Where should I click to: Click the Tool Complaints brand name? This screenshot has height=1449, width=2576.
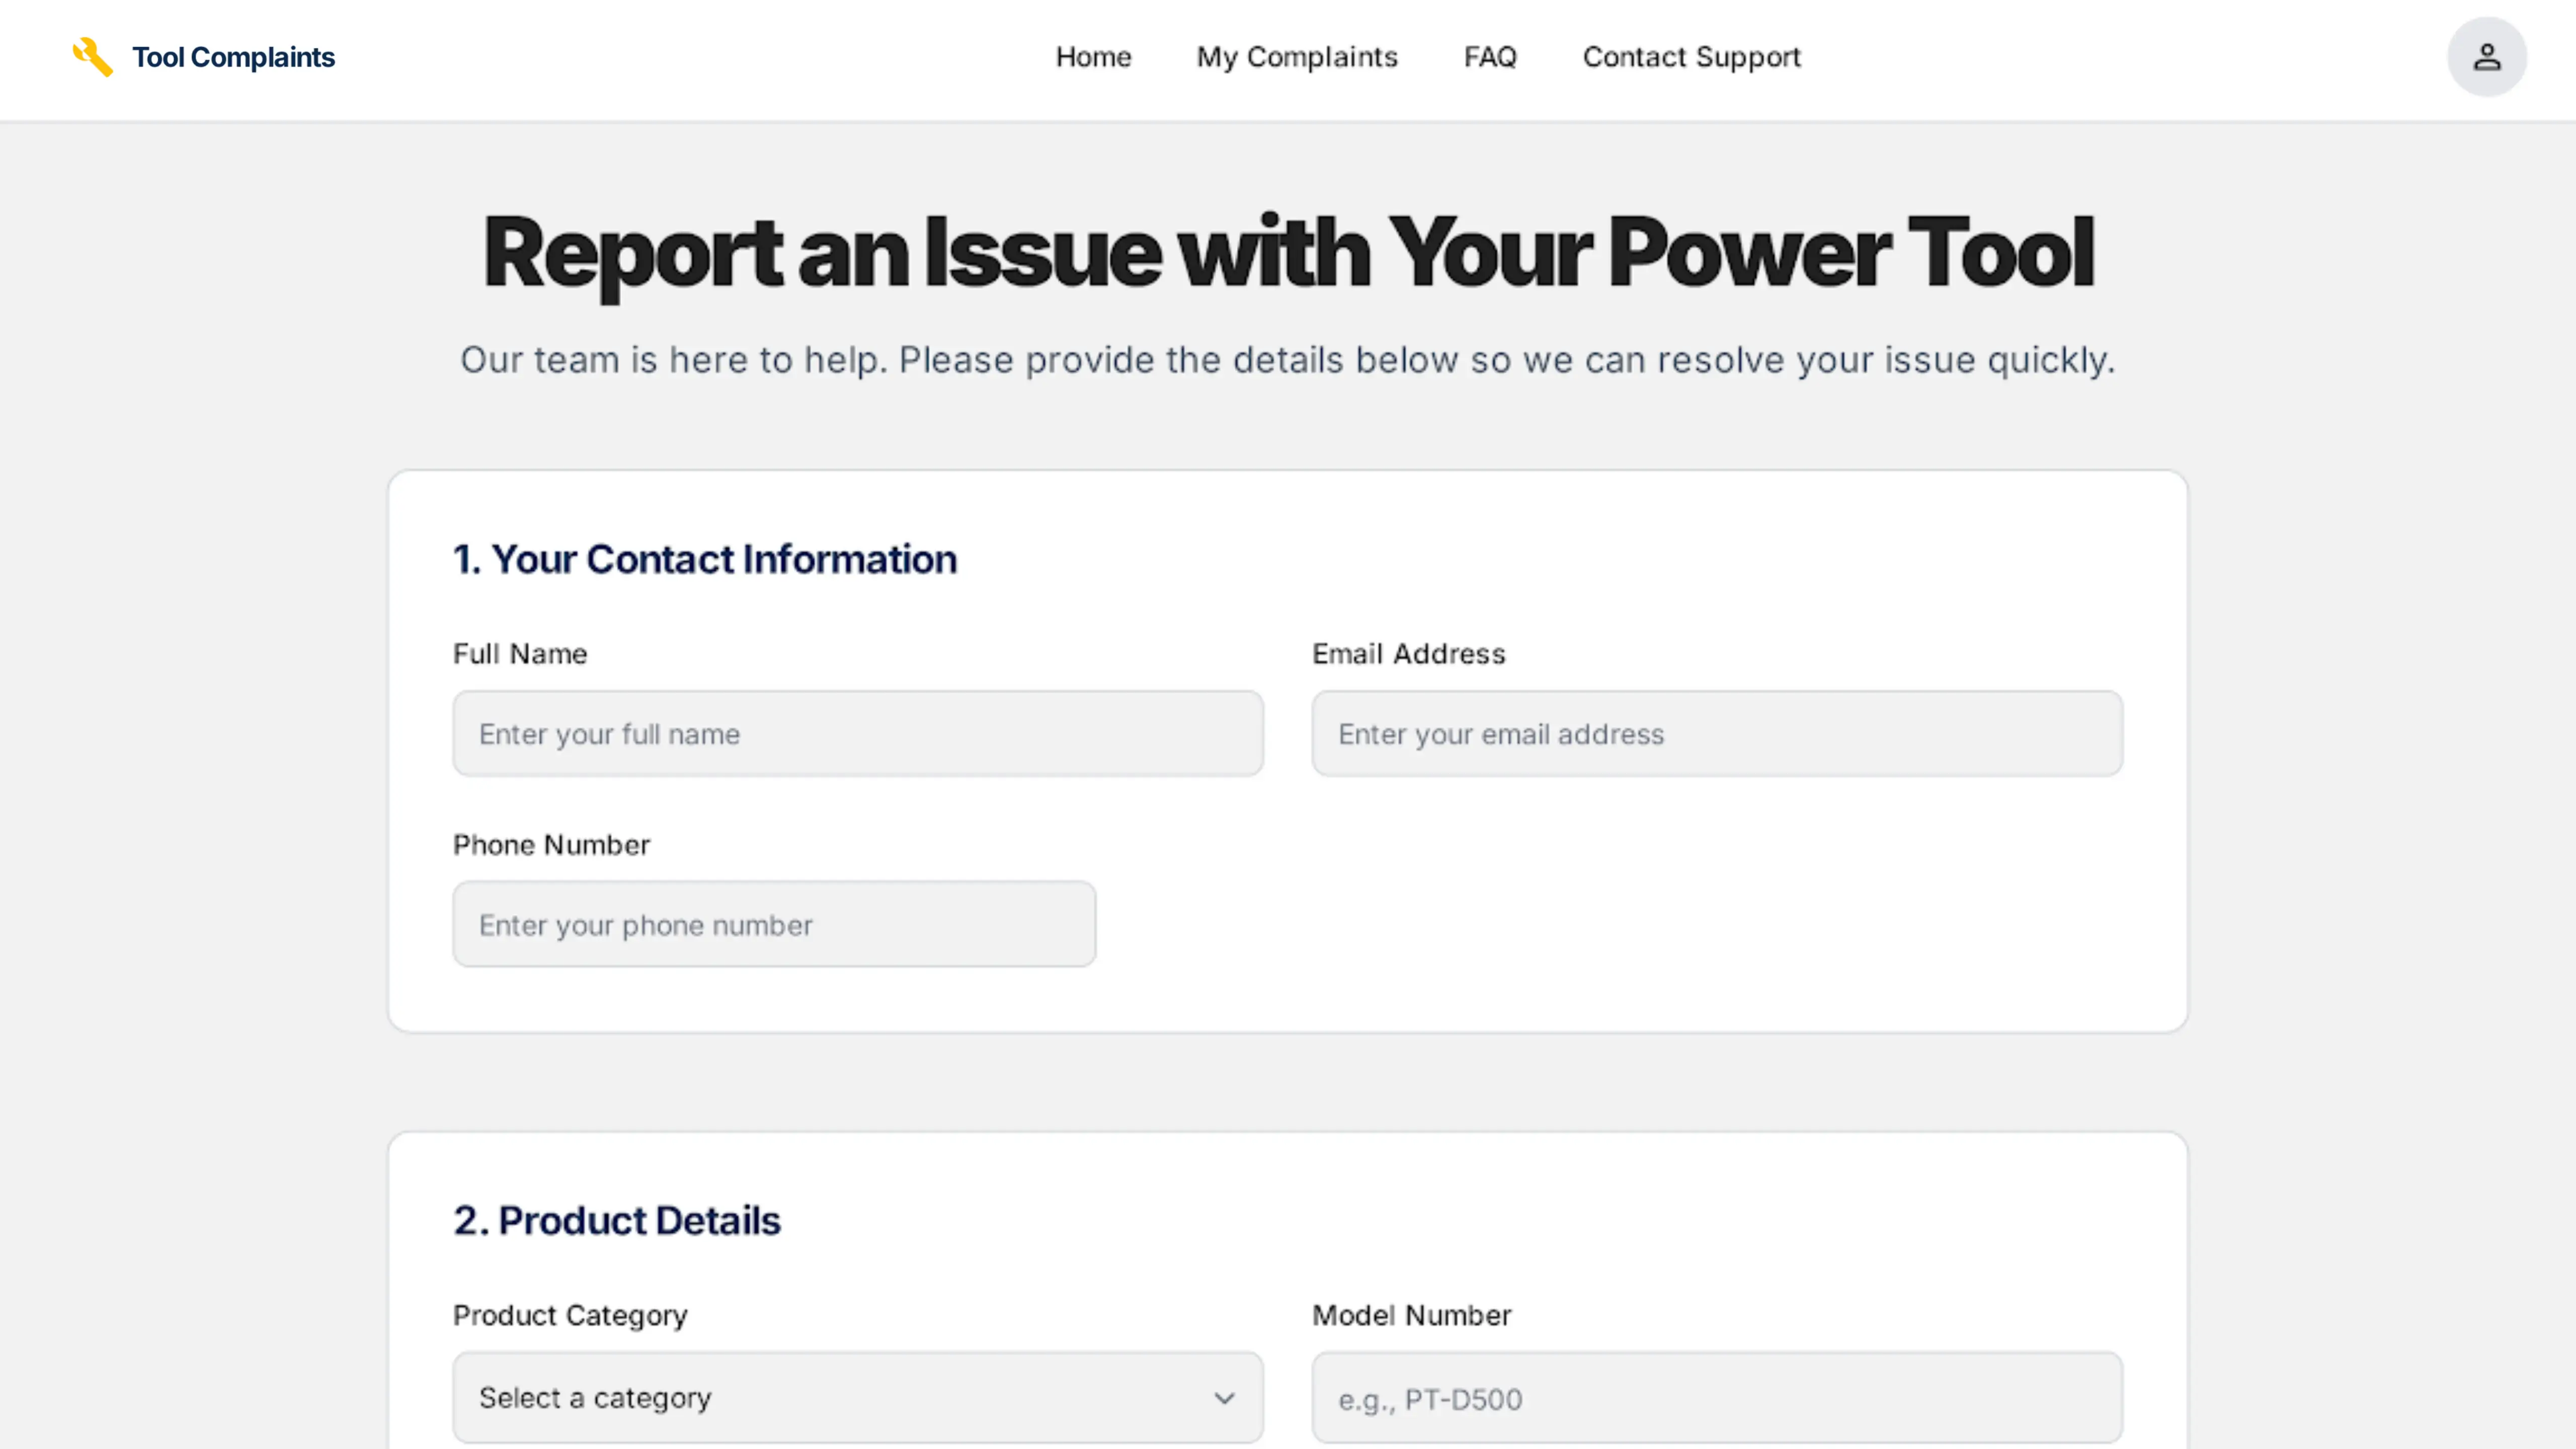[233, 57]
